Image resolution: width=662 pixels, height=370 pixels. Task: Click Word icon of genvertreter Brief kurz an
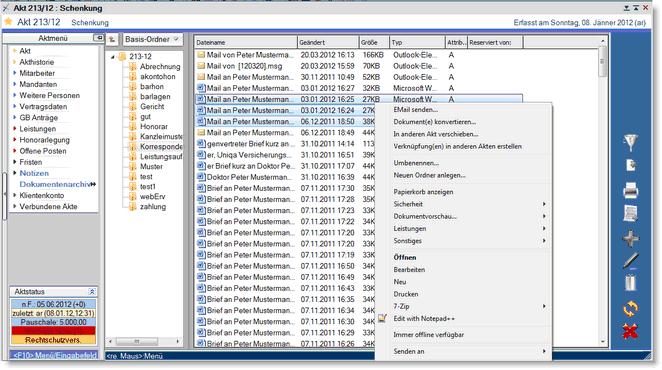201,144
